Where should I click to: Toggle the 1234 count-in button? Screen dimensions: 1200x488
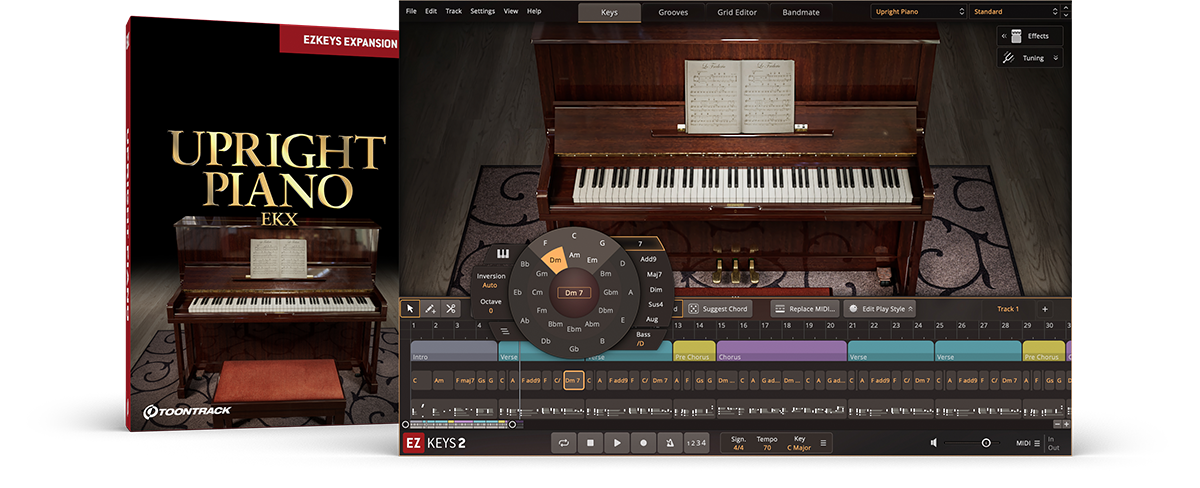coord(696,443)
